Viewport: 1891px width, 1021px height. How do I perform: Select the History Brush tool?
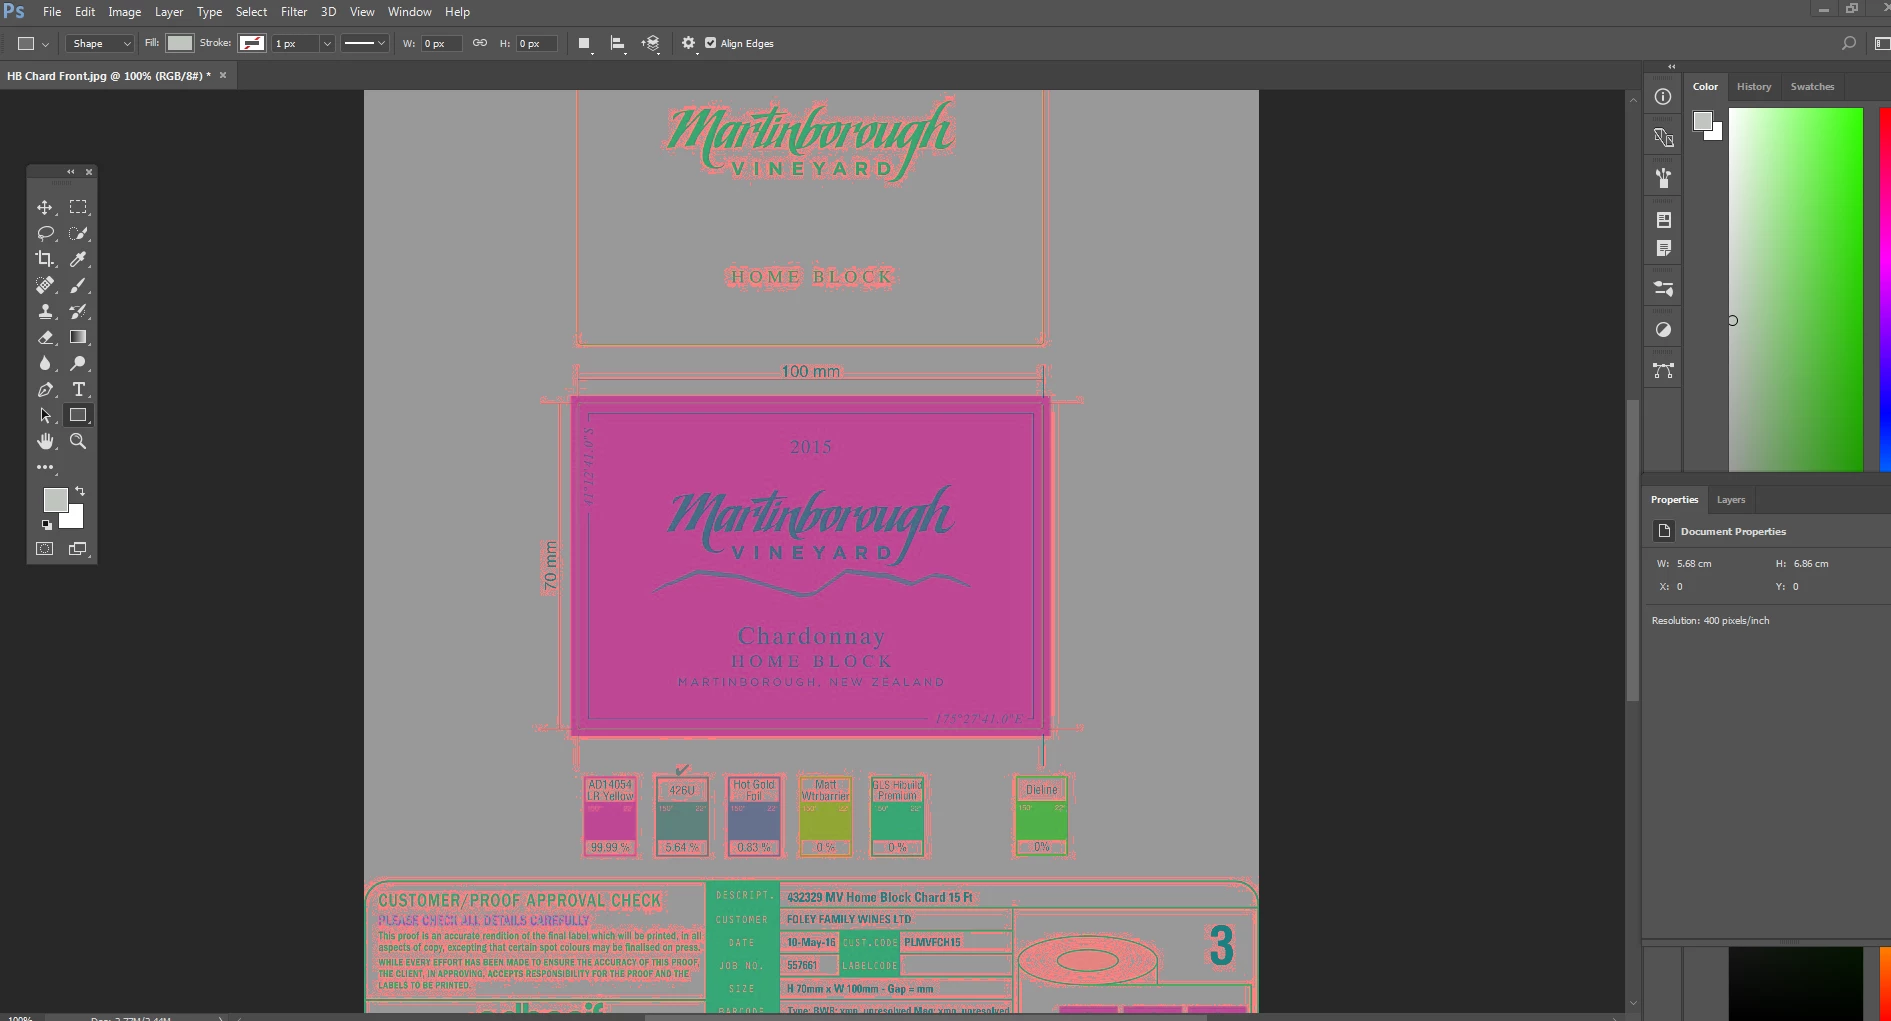(78, 311)
